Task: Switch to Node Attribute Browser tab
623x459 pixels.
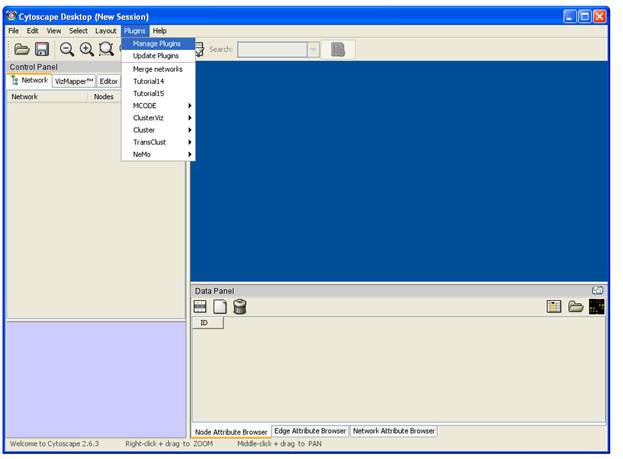Action: pyautogui.click(x=231, y=432)
